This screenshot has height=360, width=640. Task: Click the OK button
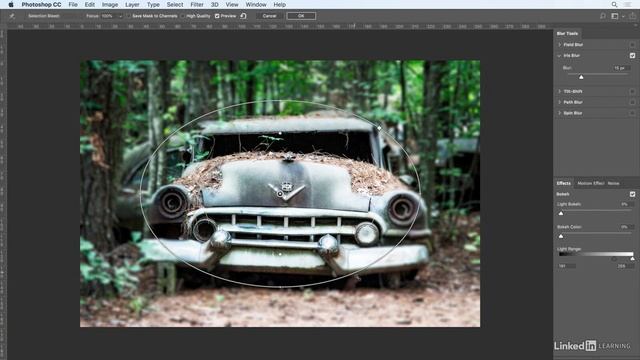coord(301,16)
